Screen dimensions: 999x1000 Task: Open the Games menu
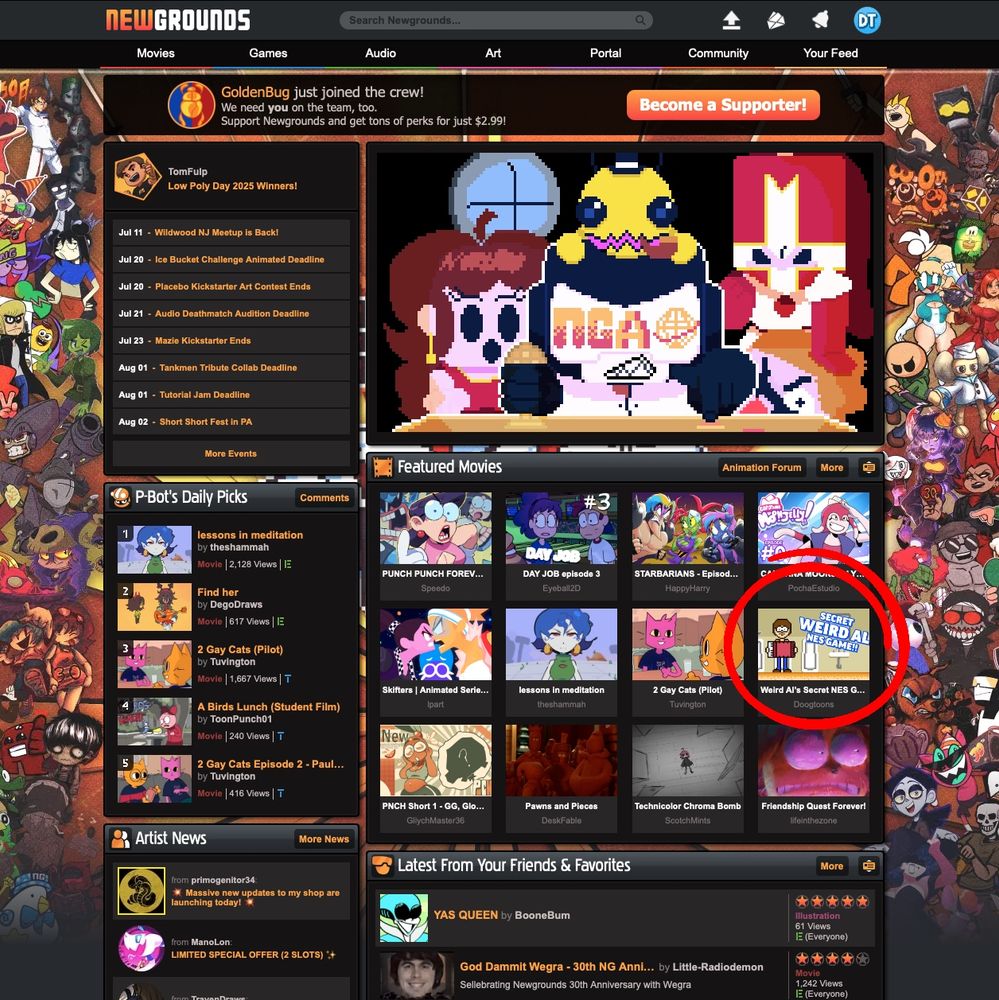click(x=268, y=54)
